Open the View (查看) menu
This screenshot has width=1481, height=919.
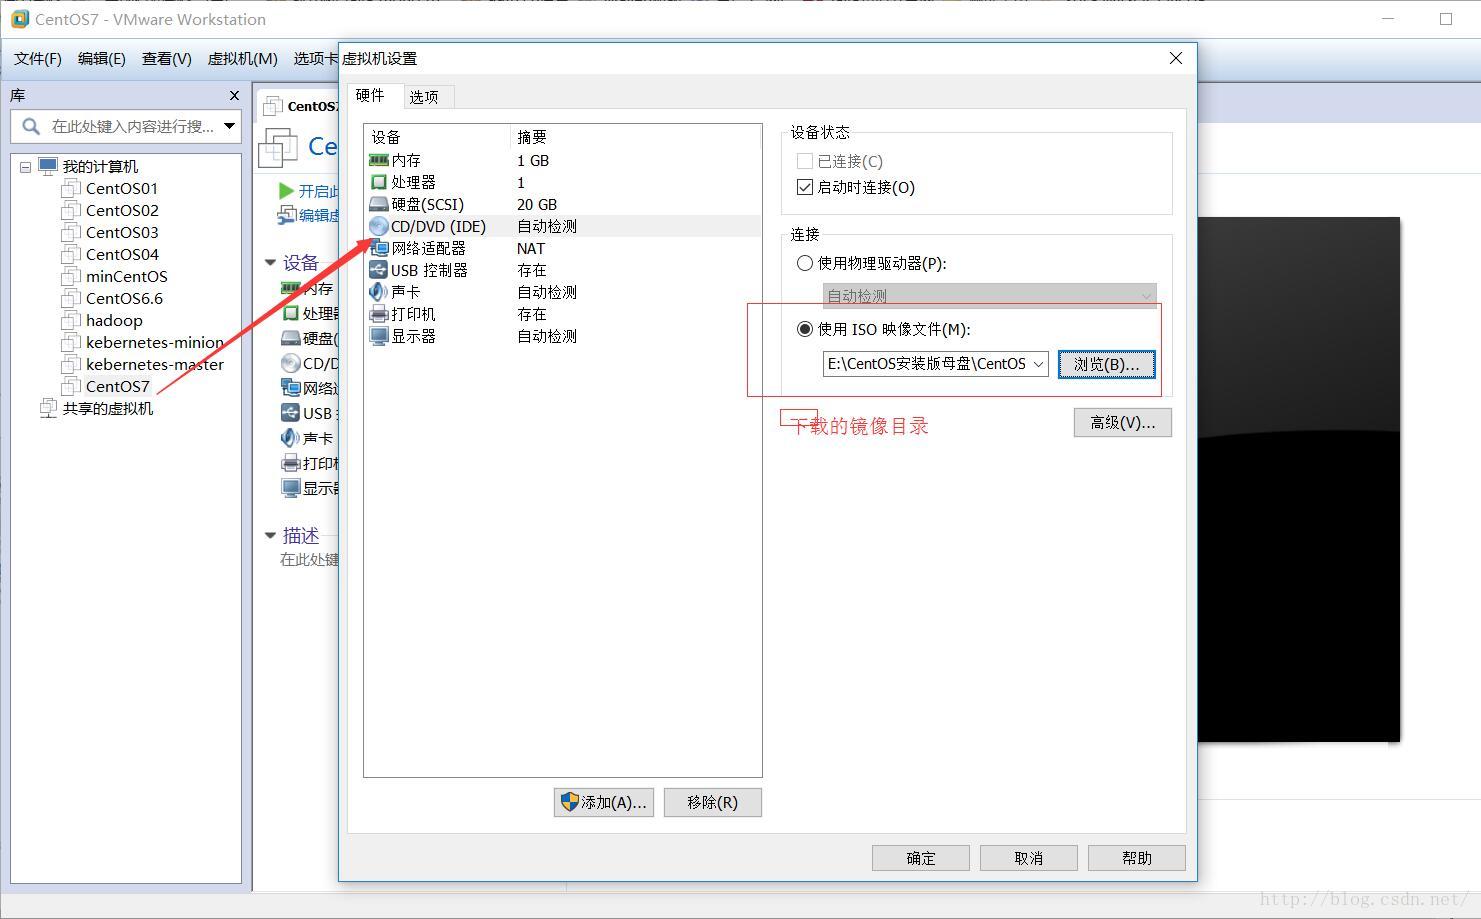(167, 59)
